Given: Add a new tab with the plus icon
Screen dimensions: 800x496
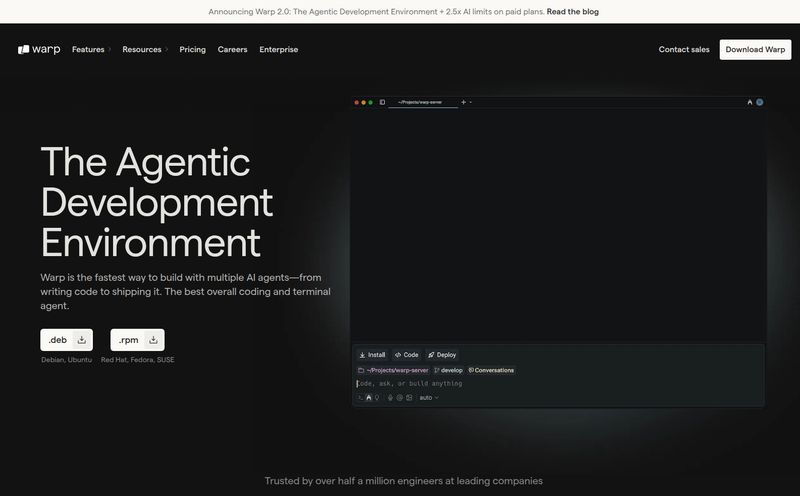Looking at the screenshot, I should pyautogui.click(x=463, y=102).
